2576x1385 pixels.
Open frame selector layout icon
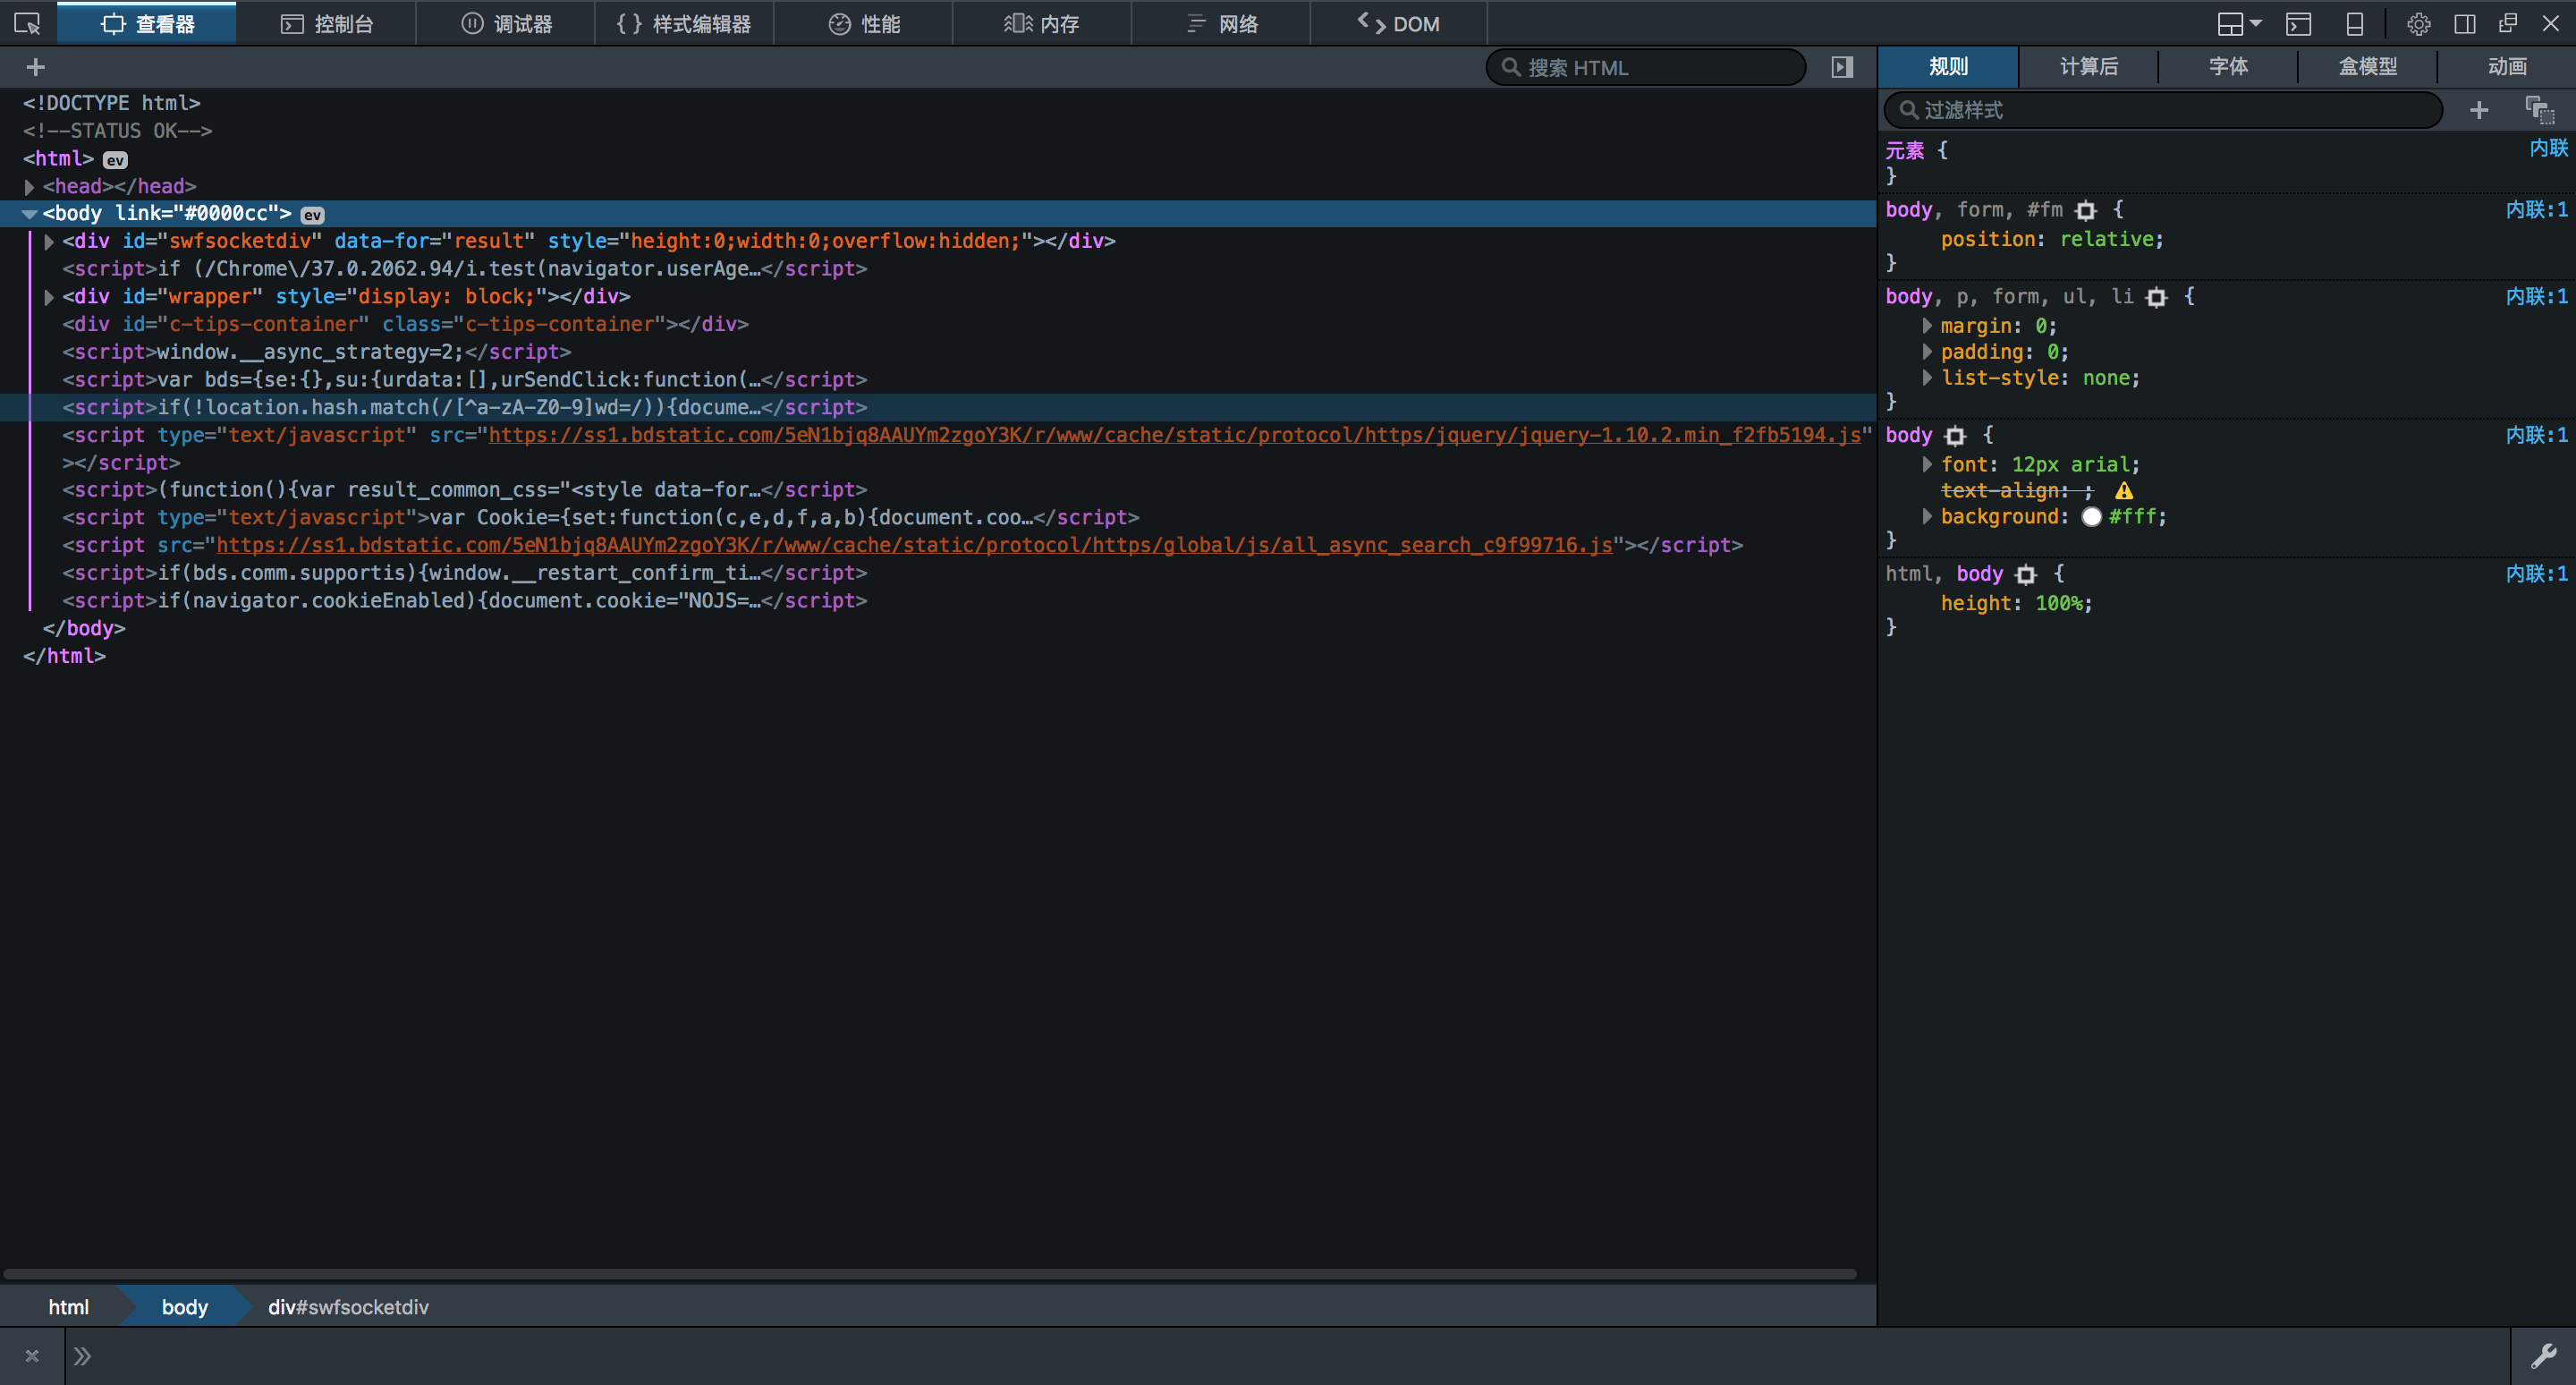[x=2229, y=23]
